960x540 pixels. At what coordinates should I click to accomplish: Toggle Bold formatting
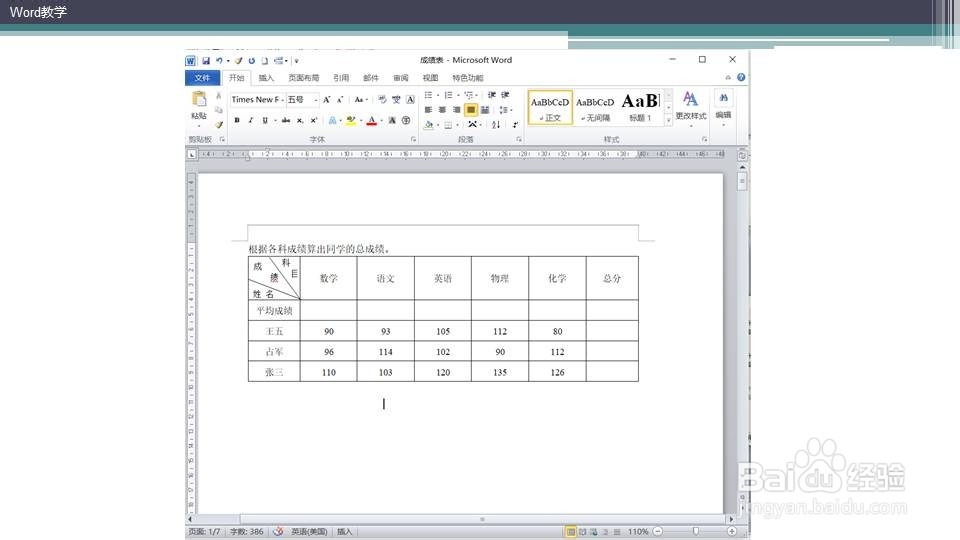pos(237,121)
